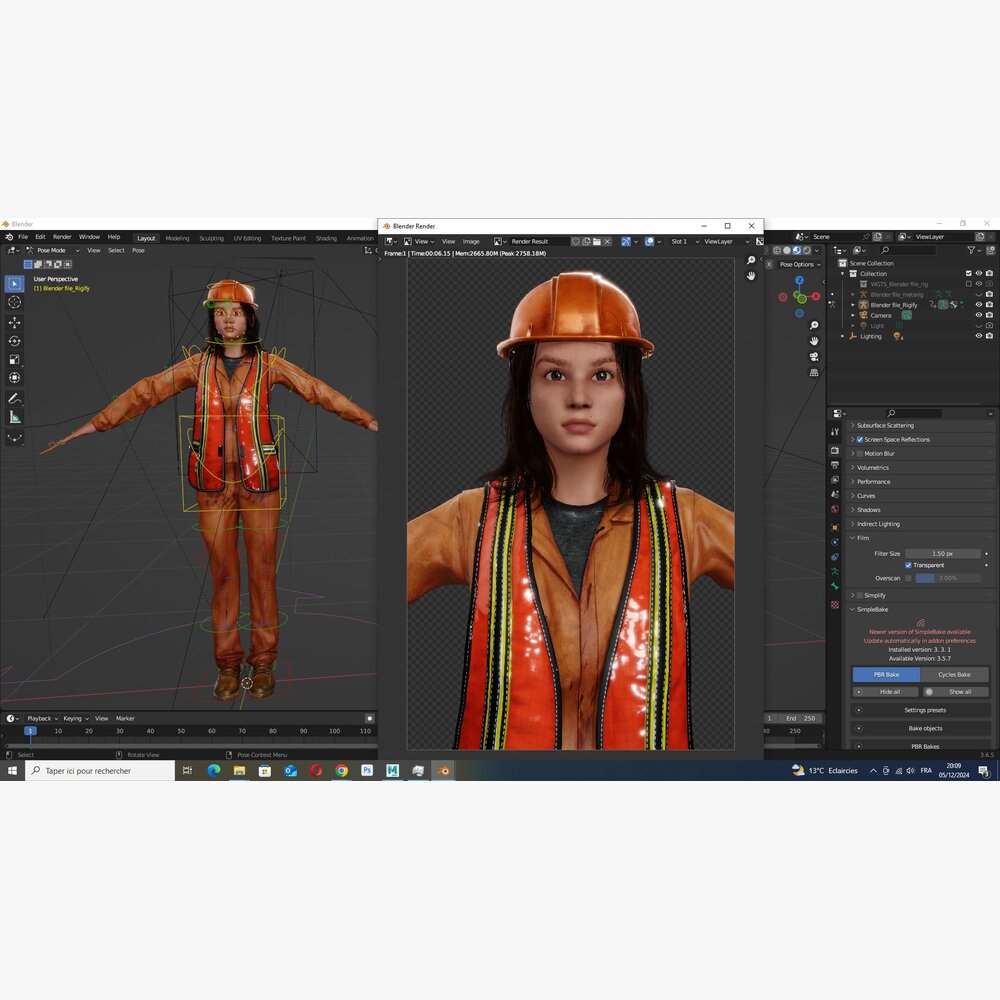Viewport: 1000px width, 1000px height.
Task: Expand the Indirect Lighting panel
Action: [853, 524]
